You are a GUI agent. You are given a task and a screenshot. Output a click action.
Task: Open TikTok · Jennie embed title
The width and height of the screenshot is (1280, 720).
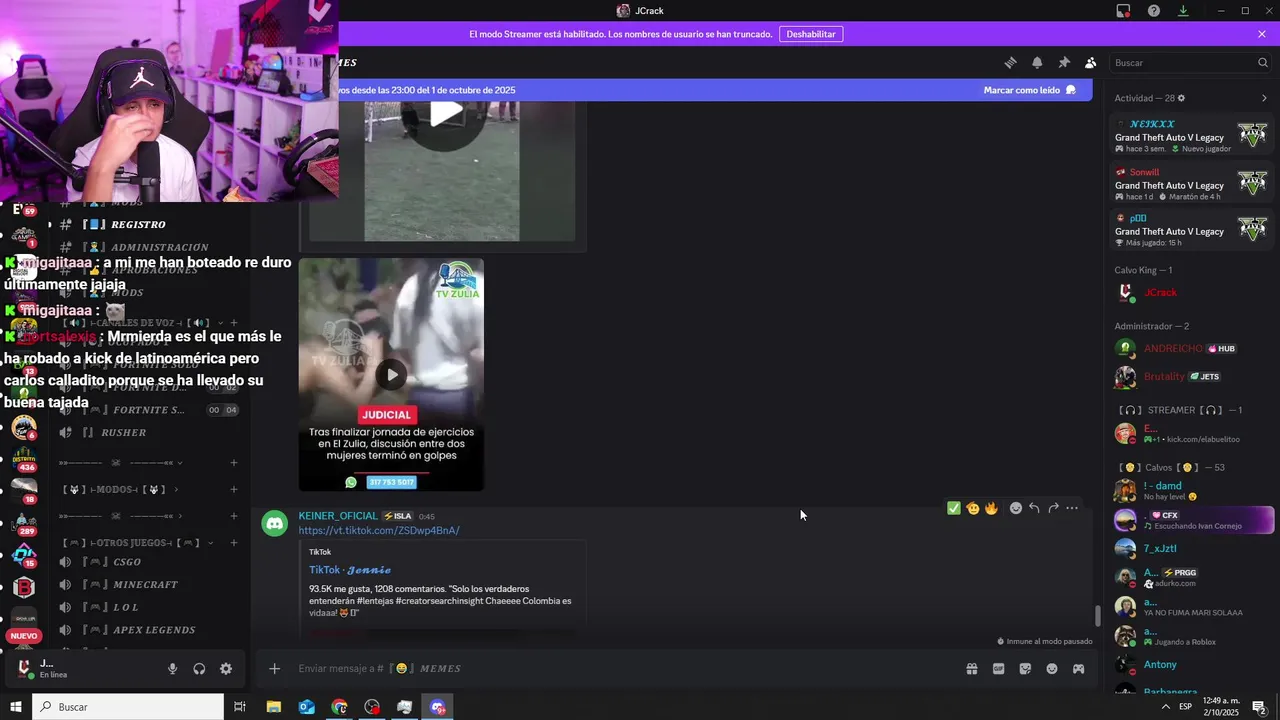point(349,570)
